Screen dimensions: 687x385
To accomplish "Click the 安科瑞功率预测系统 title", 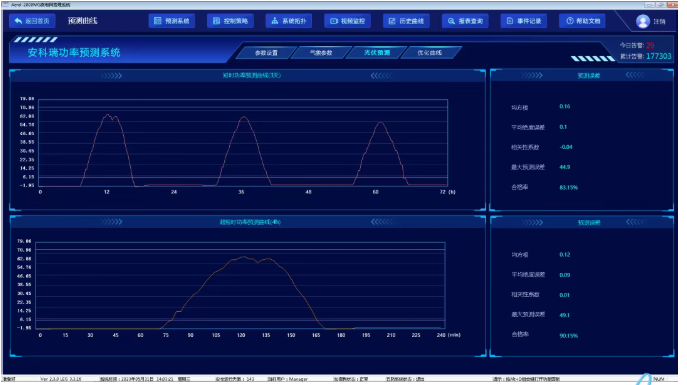I will click(74, 53).
